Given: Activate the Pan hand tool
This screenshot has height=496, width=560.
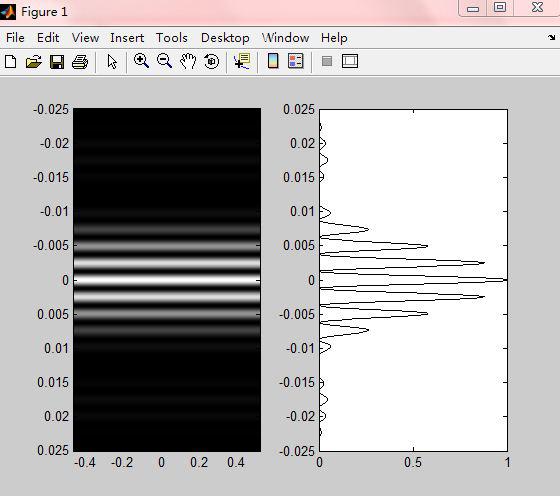Looking at the screenshot, I should [188, 61].
